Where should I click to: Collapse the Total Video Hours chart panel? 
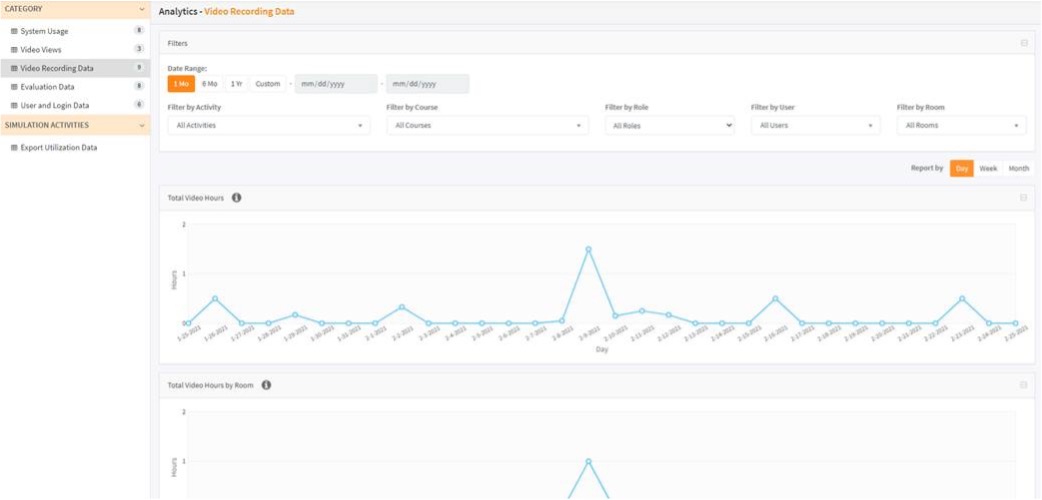(x=1023, y=198)
